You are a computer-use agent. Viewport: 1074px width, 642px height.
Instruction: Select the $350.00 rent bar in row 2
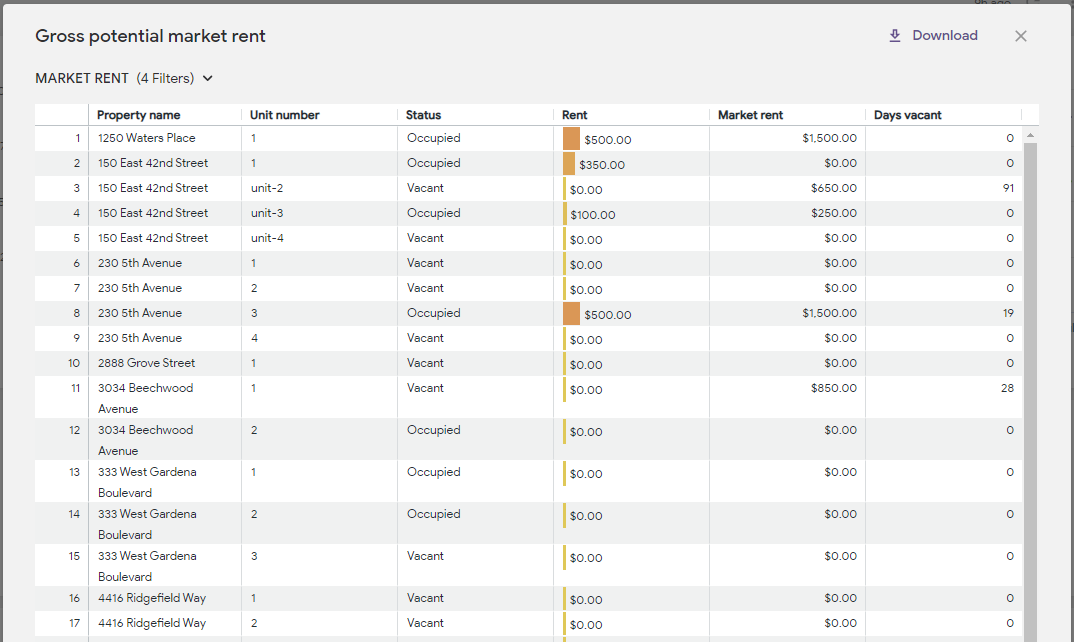click(x=569, y=164)
